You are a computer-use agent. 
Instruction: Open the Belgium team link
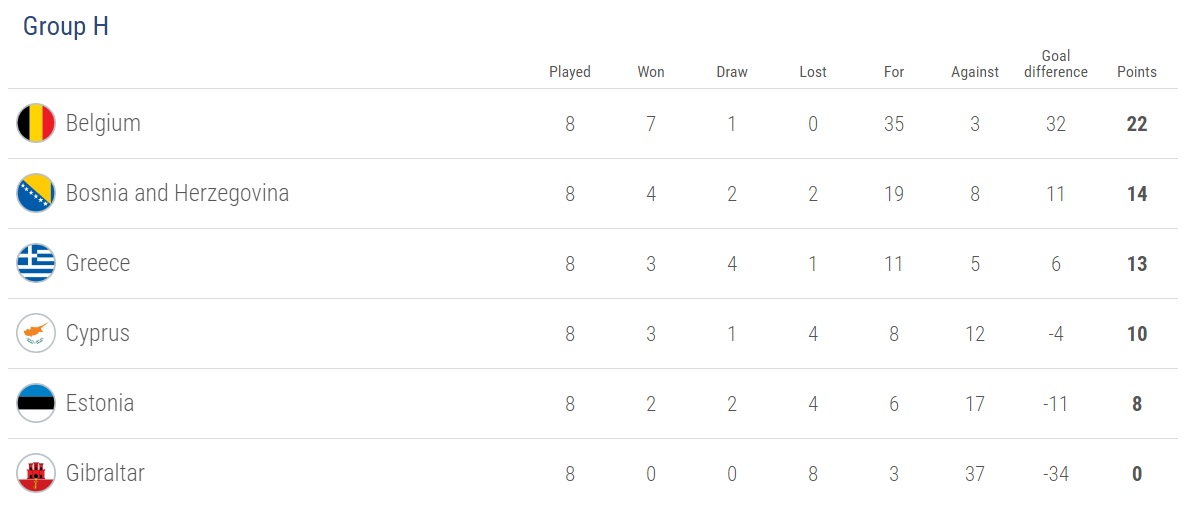tap(103, 124)
